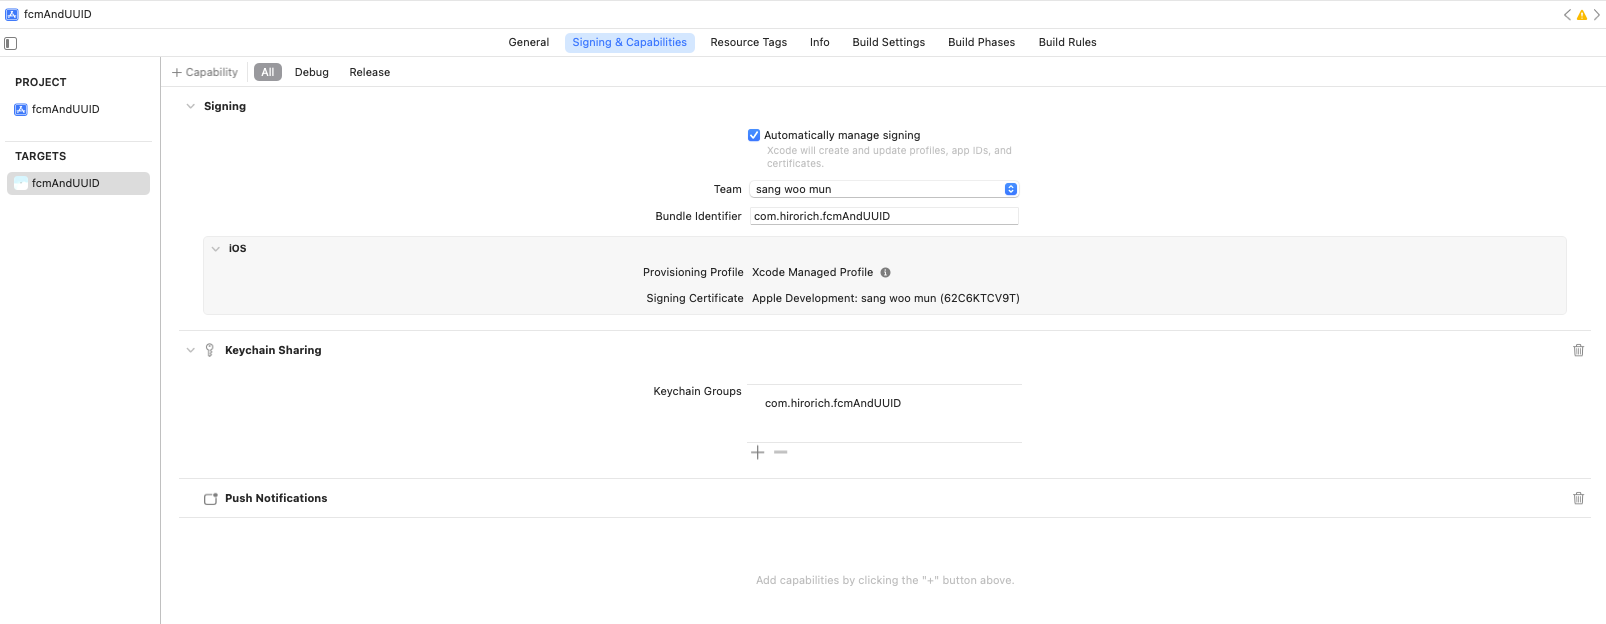Add a new capability with + Capability
This screenshot has height=624, width=1606.
click(x=205, y=72)
